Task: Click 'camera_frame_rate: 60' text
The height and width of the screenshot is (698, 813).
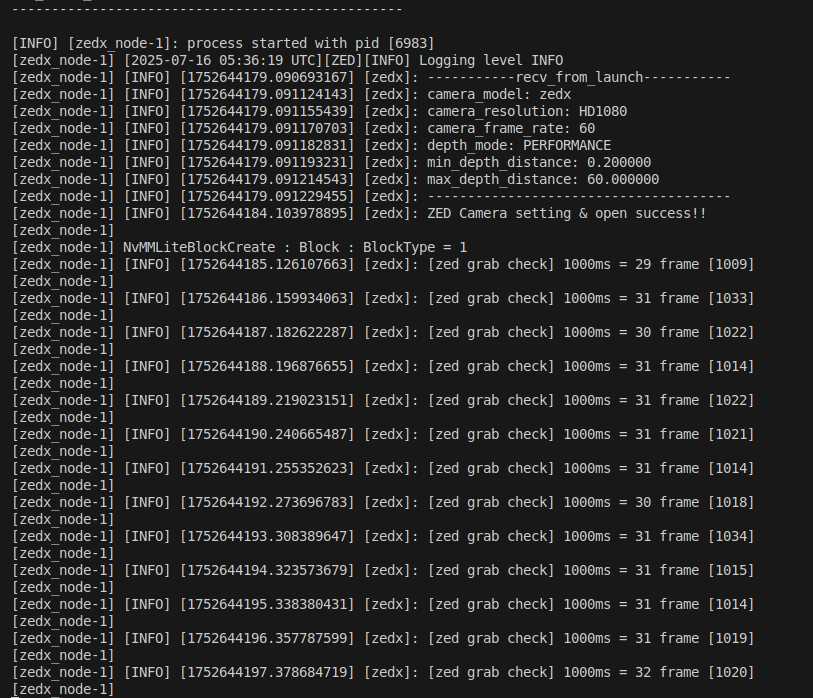Action: click(x=511, y=129)
